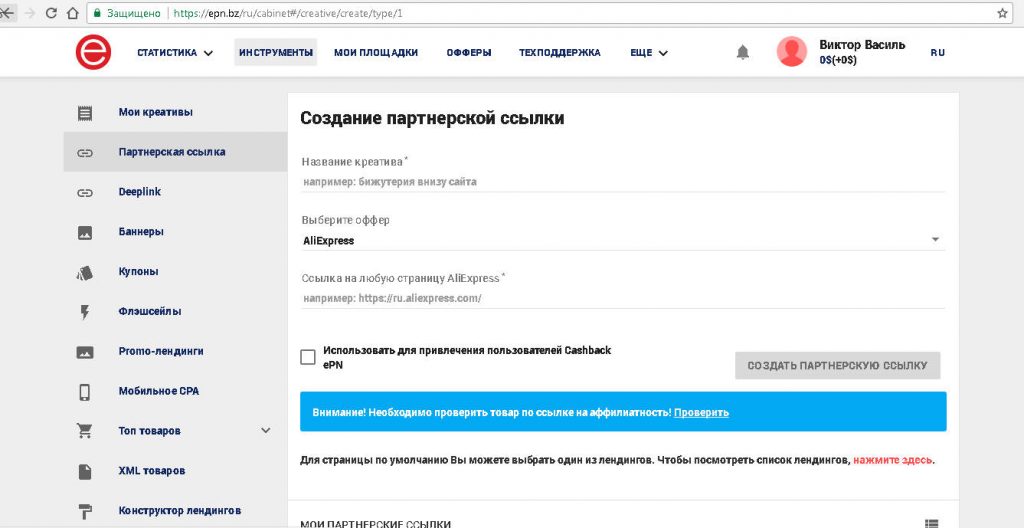Screen dimensions: 1024x528
Task: Click the Баннеры image icon in sidebar
Action: coord(85,232)
